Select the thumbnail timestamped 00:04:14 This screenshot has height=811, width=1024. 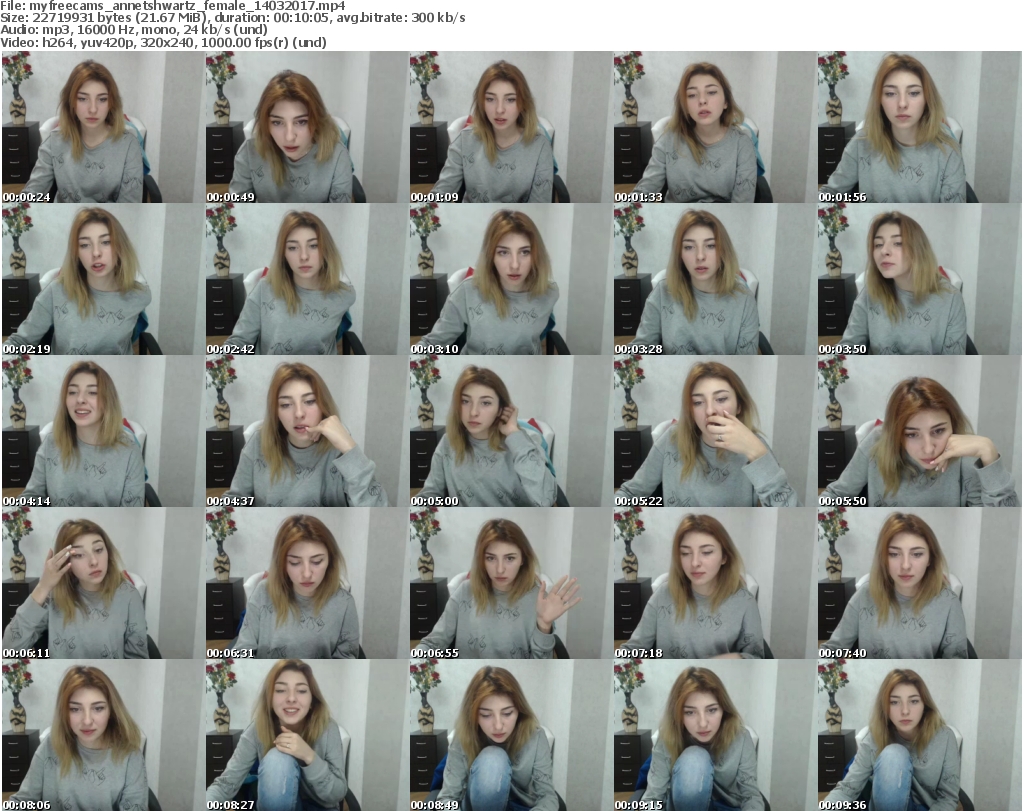pos(103,432)
